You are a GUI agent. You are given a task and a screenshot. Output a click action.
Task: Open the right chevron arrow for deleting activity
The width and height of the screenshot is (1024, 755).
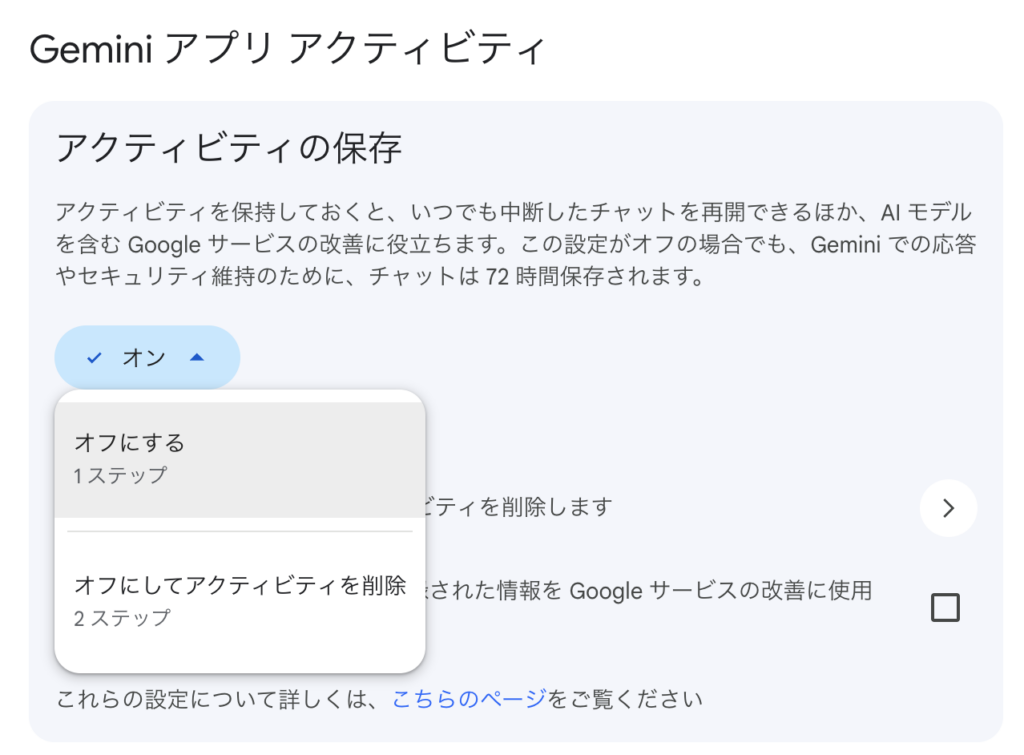tap(948, 508)
